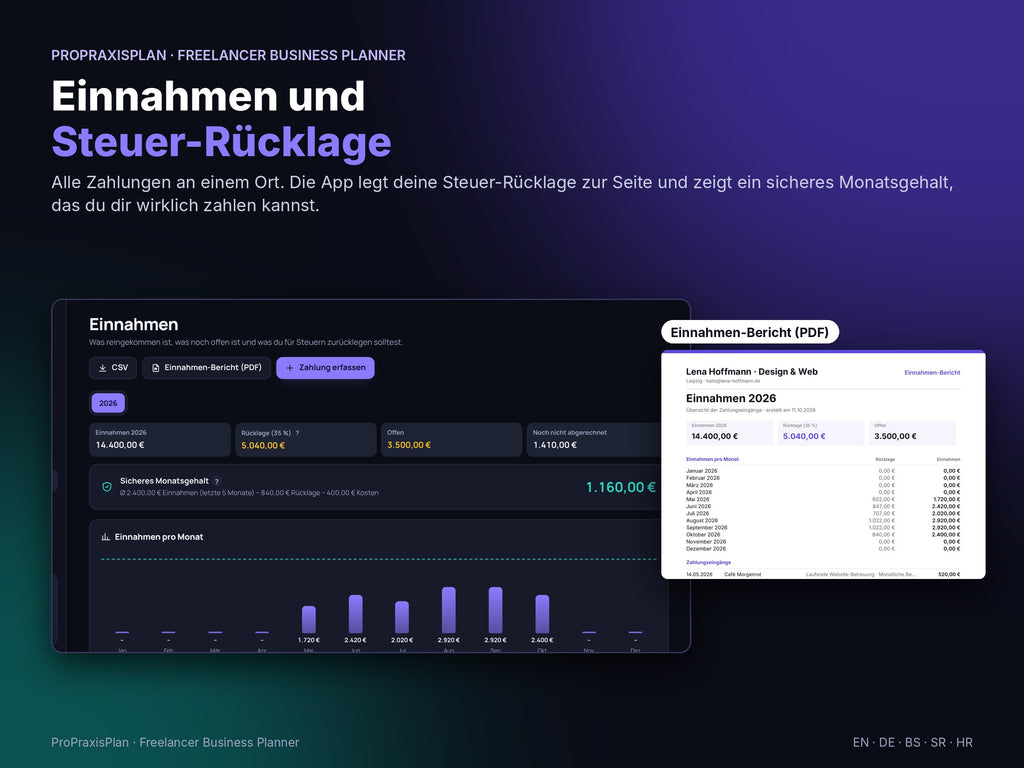Image resolution: width=1024 pixels, height=768 pixels.
Task: Click the Zahlung erfassen button
Action: click(325, 368)
